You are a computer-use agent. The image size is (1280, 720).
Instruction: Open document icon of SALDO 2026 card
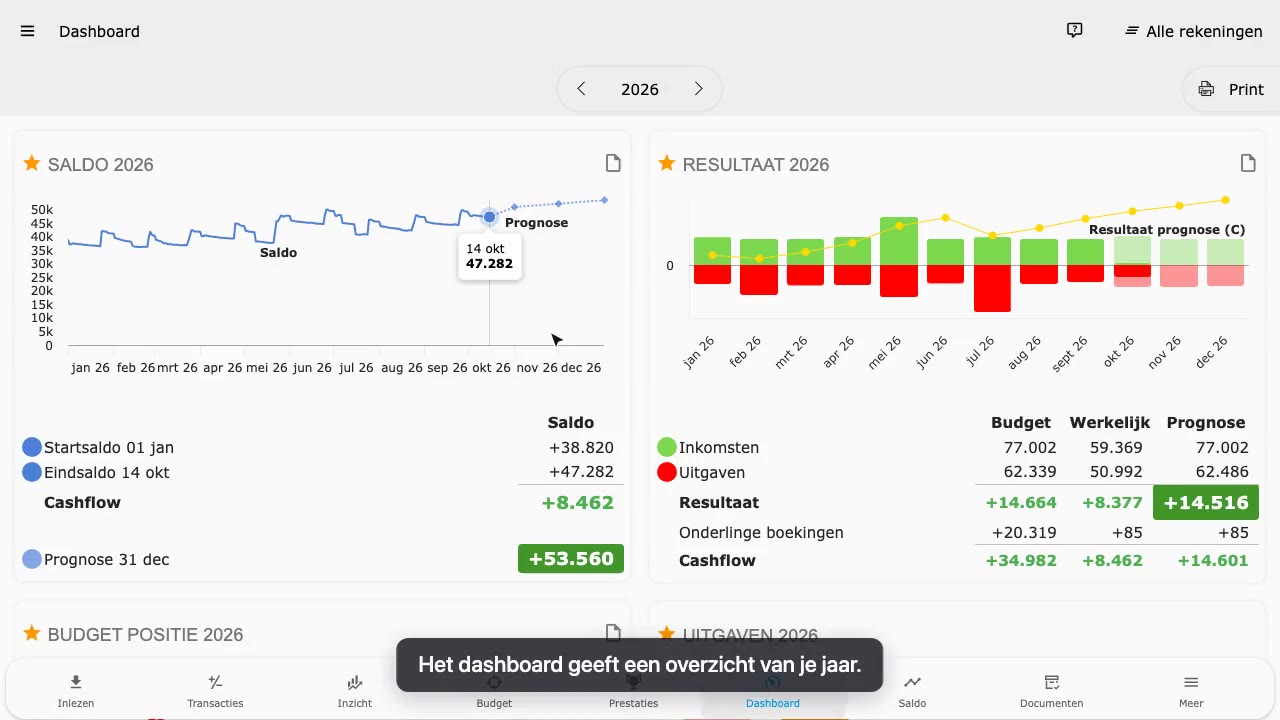point(613,163)
